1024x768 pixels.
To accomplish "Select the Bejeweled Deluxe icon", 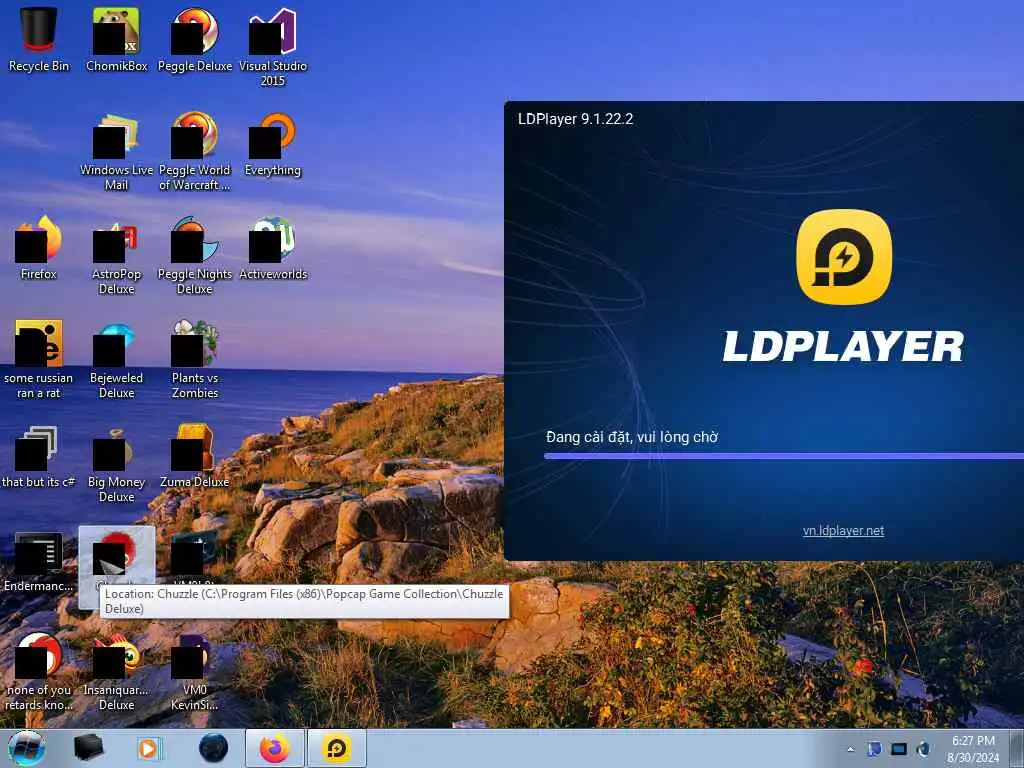I will [116, 359].
